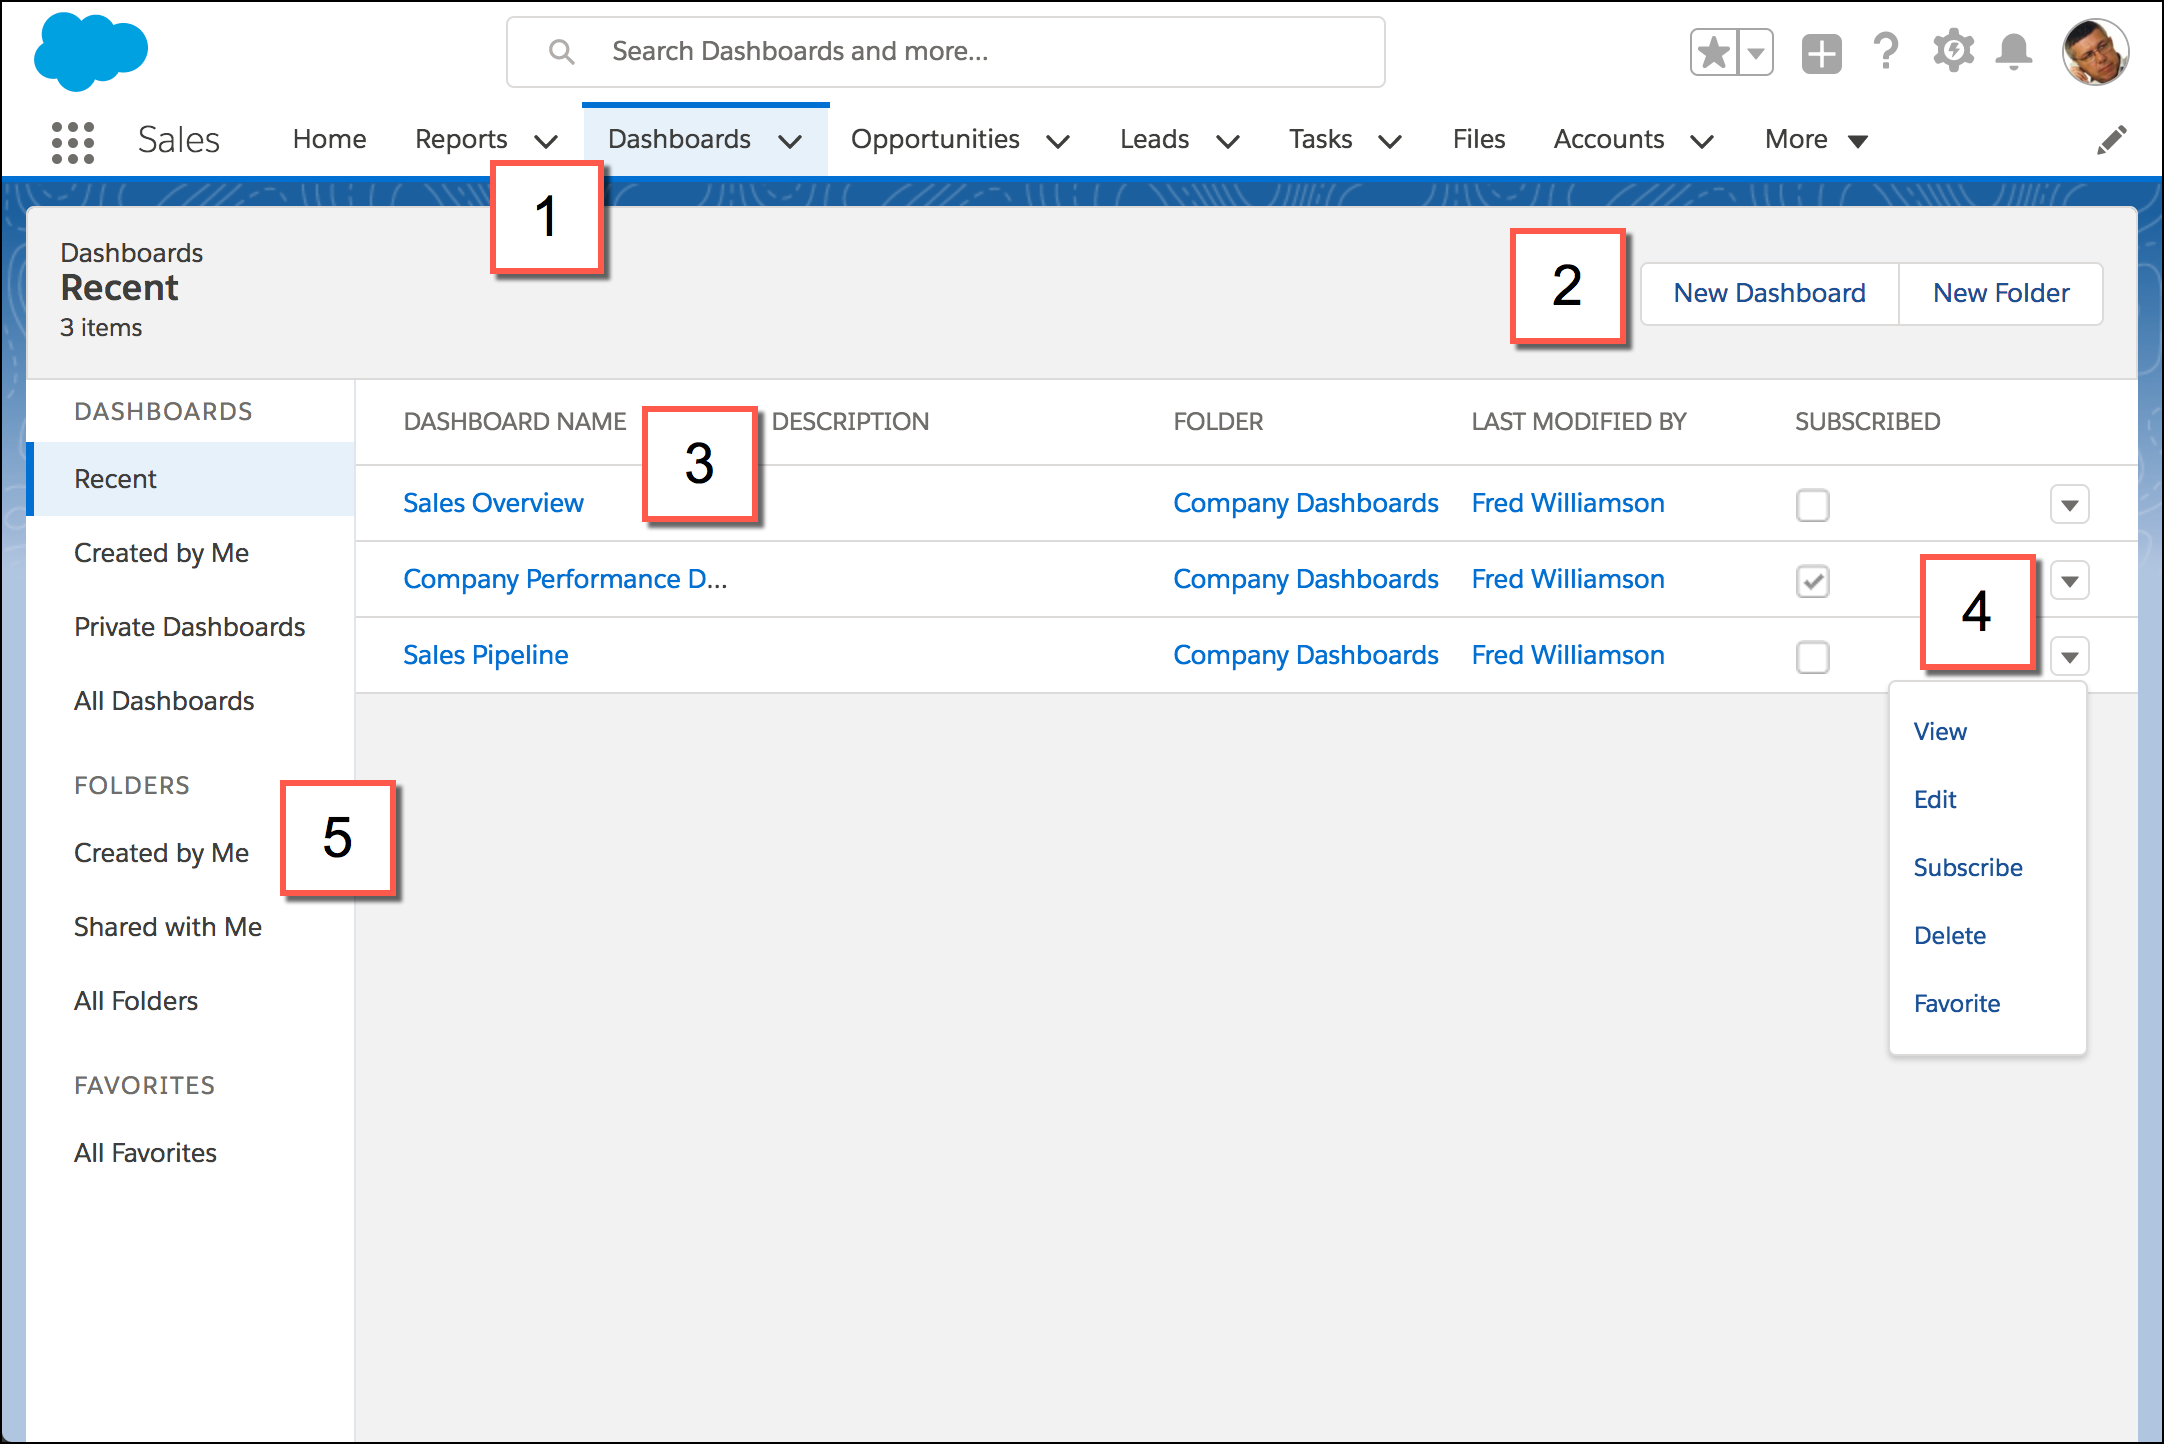Click the Favorites star icon
The width and height of the screenshot is (2164, 1444).
[x=1714, y=52]
